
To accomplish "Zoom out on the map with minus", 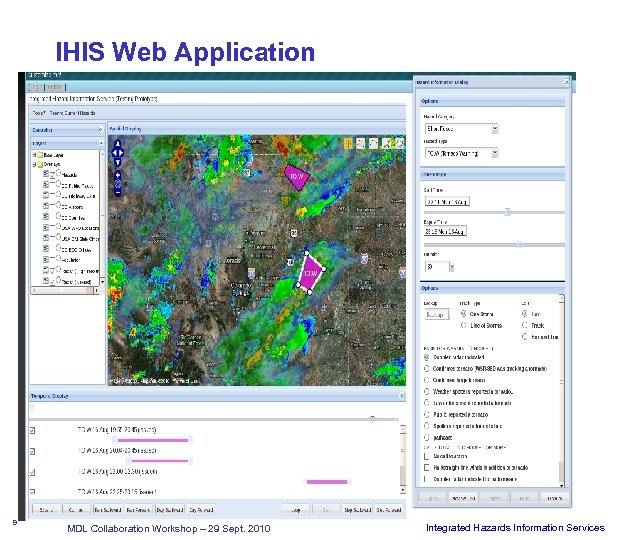I will (x=118, y=192).
